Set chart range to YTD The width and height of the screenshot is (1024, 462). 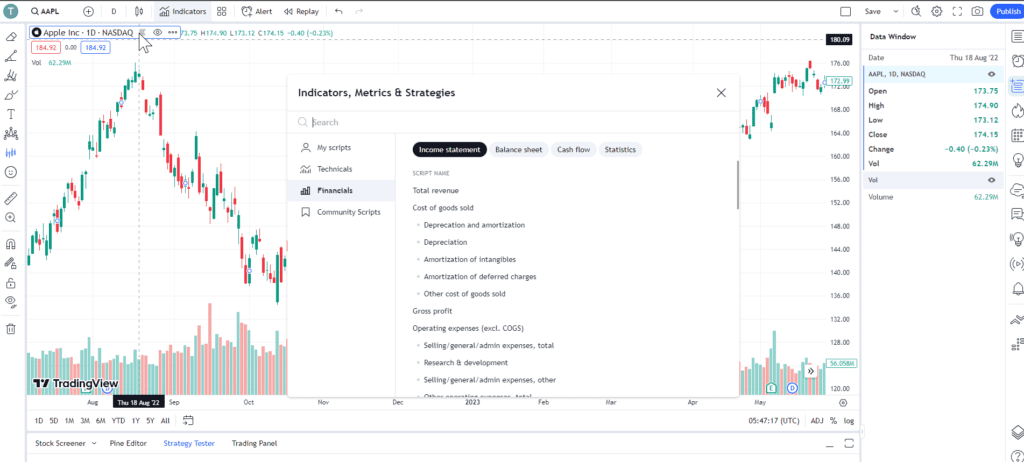(118, 421)
